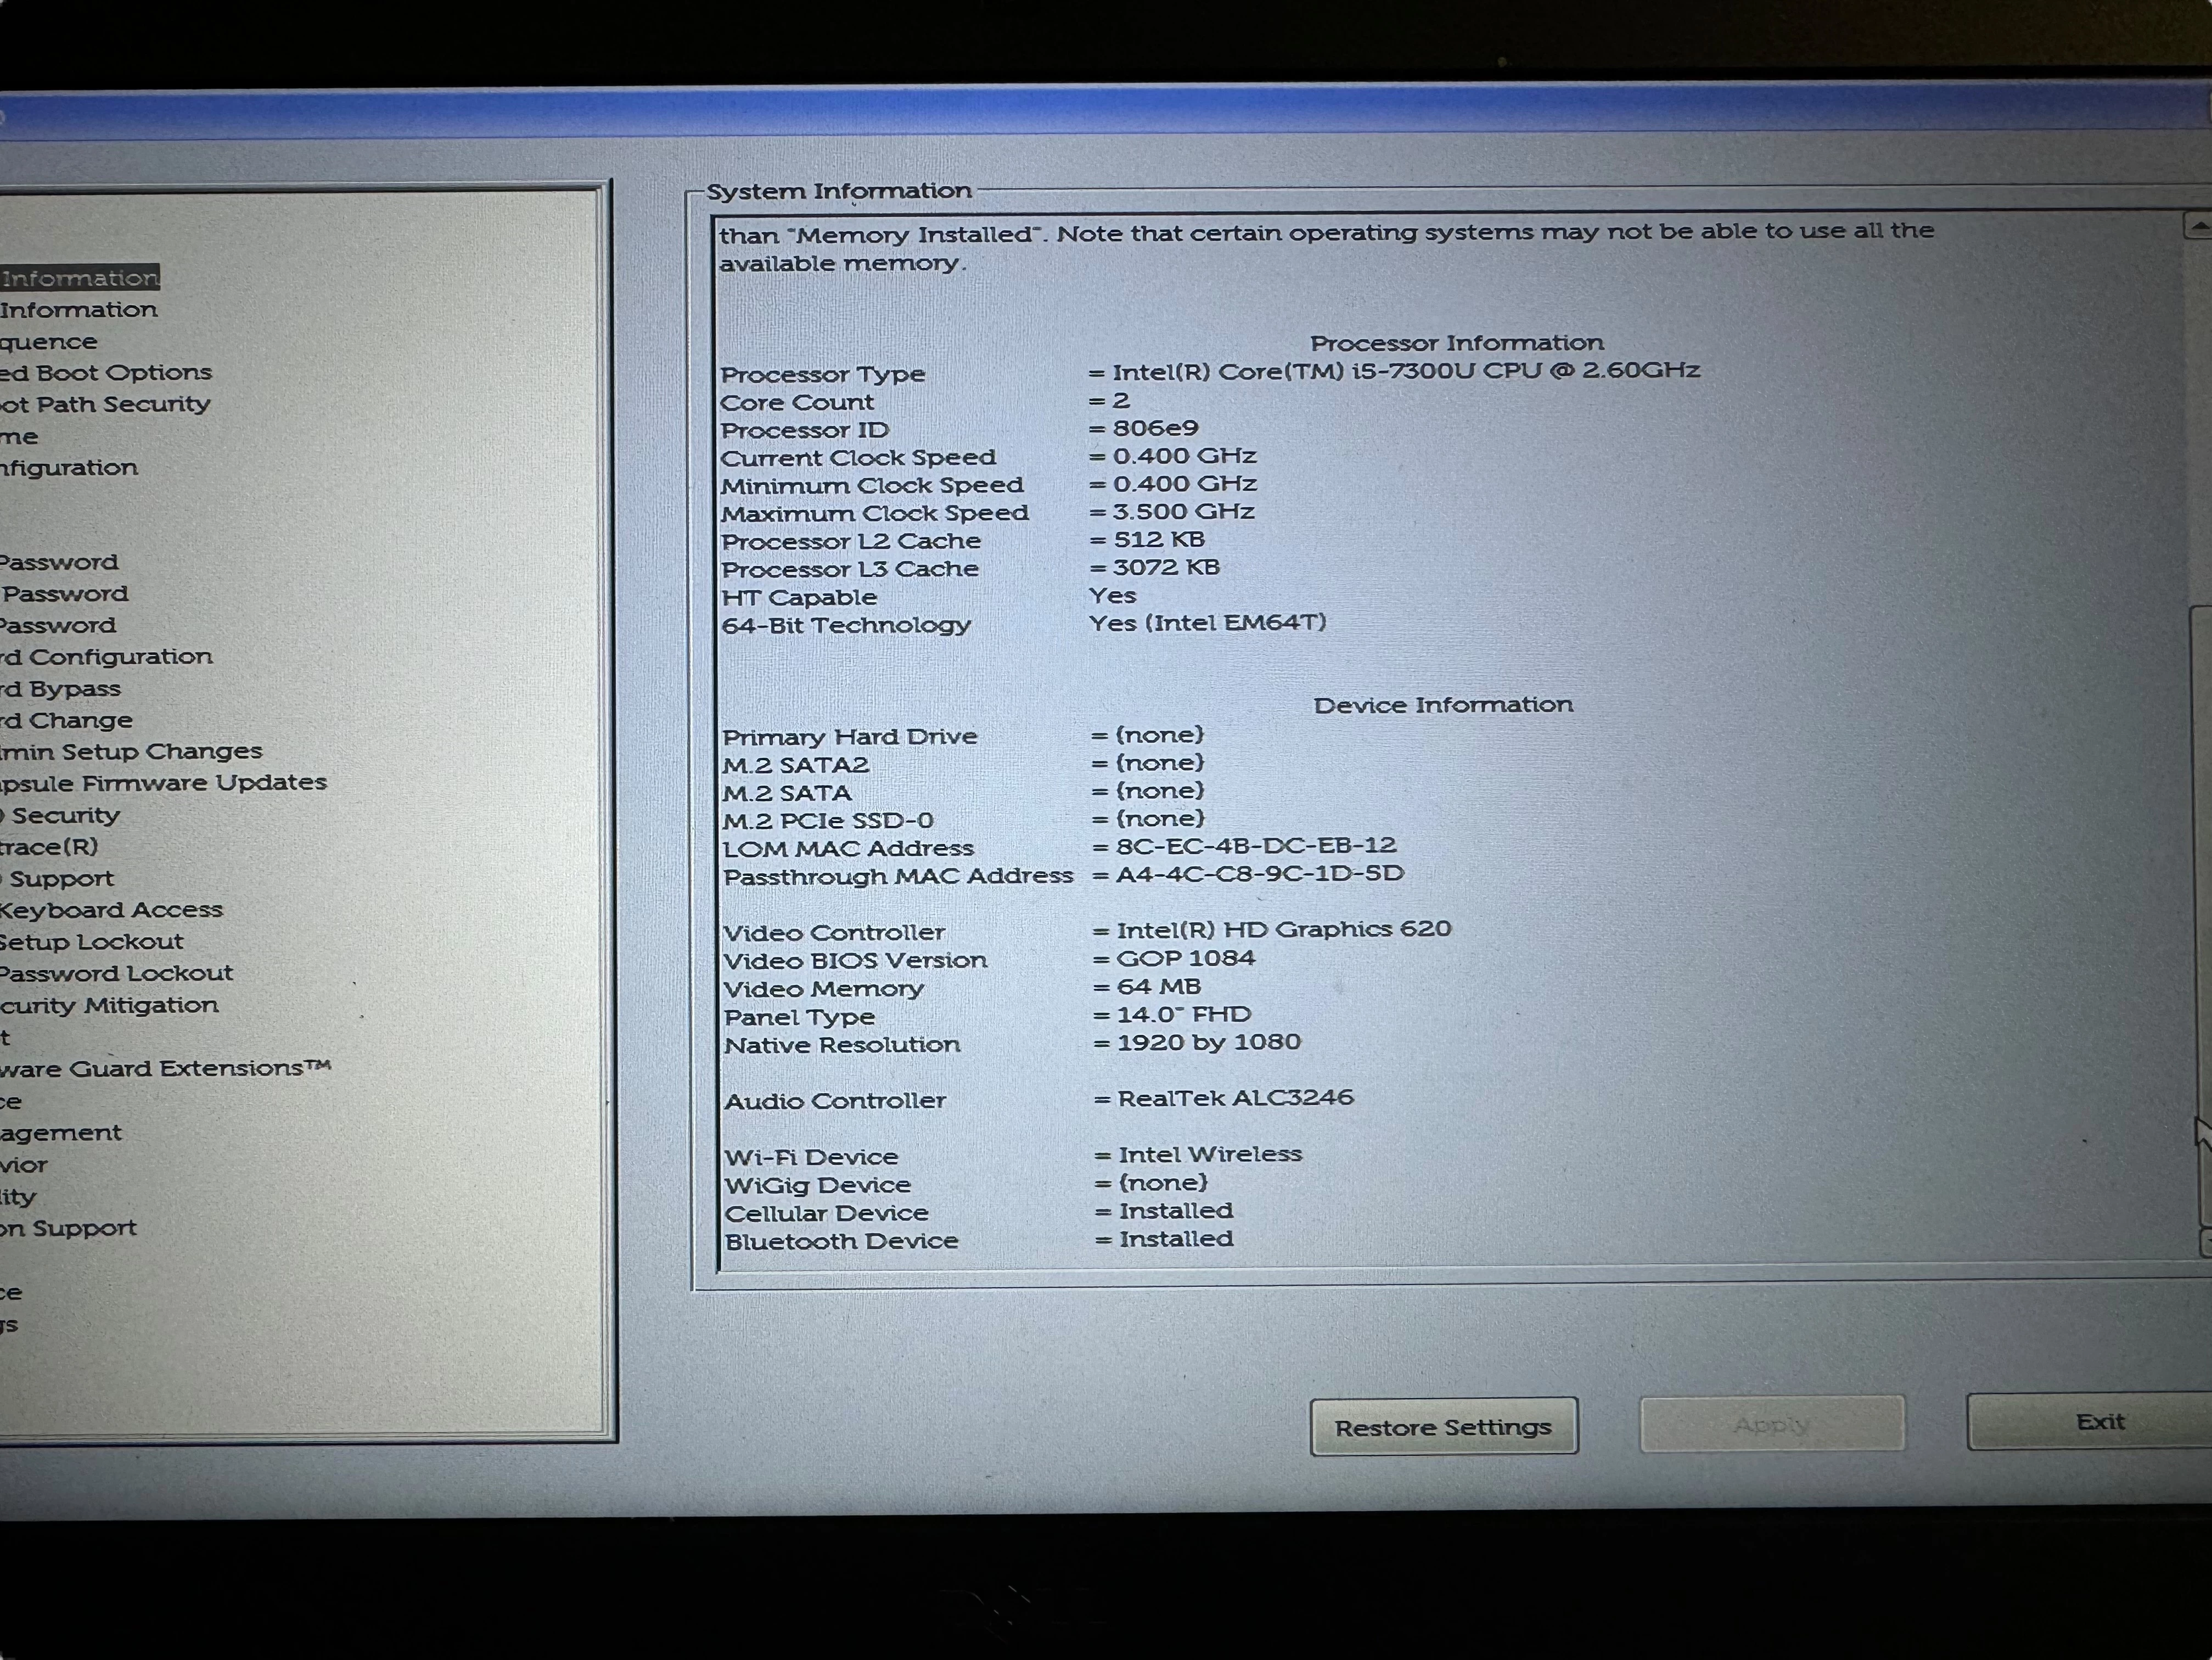Select the highlighted System Information entry
The width and height of the screenshot is (2212, 1660).
tap(80, 278)
